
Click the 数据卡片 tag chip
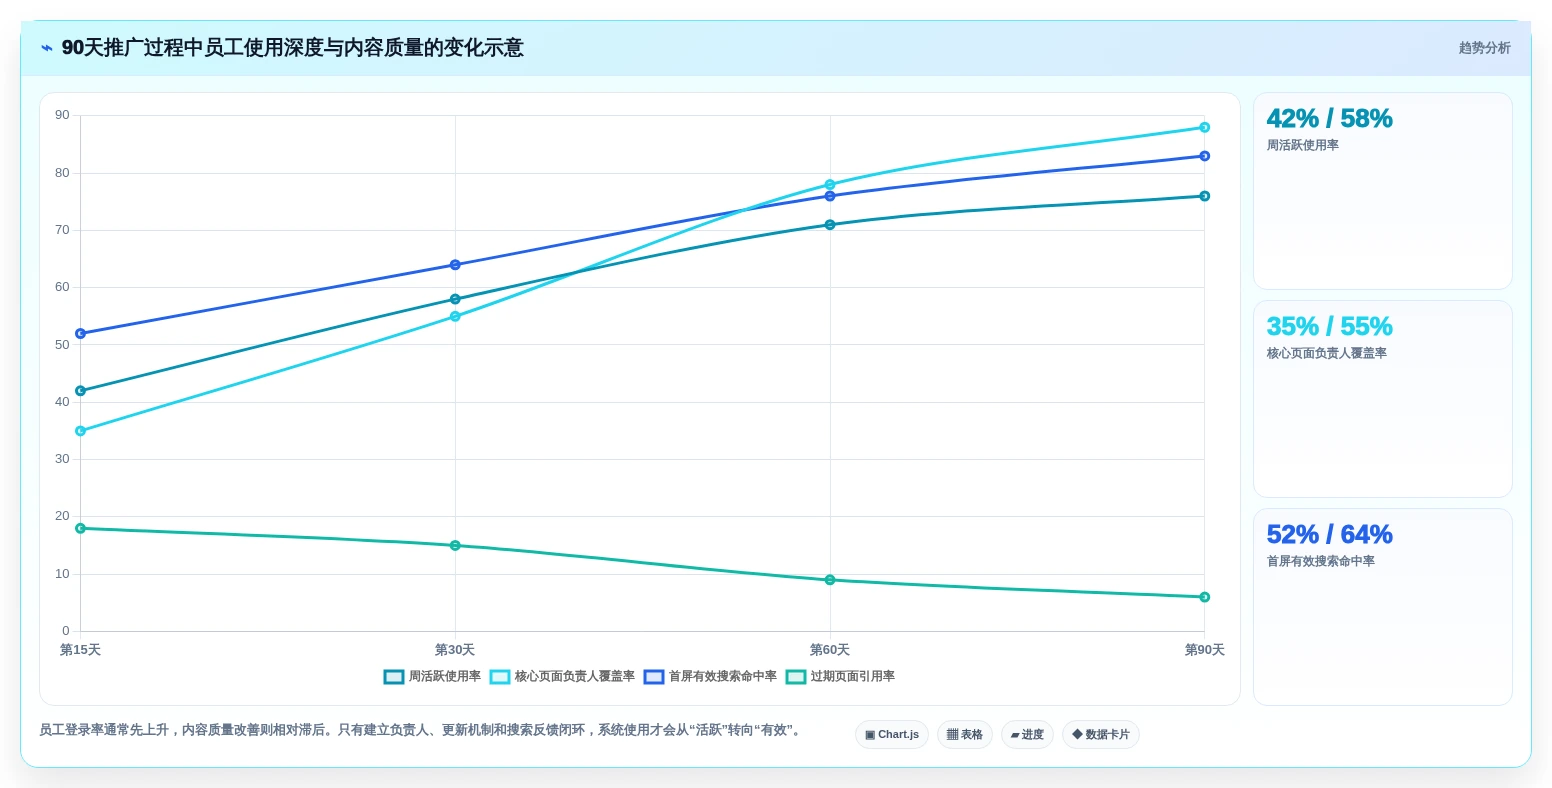click(x=1101, y=735)
